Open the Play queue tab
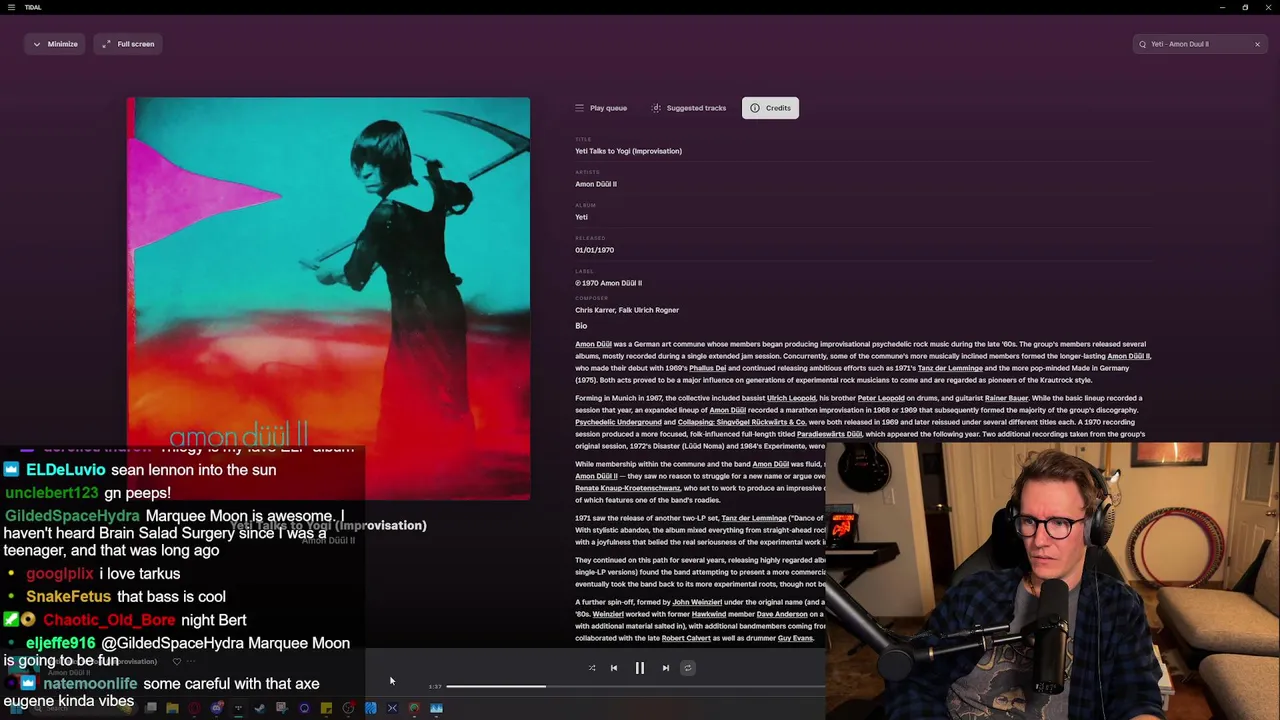This screenshot has height=720, width=1280. tap(601, 108)
